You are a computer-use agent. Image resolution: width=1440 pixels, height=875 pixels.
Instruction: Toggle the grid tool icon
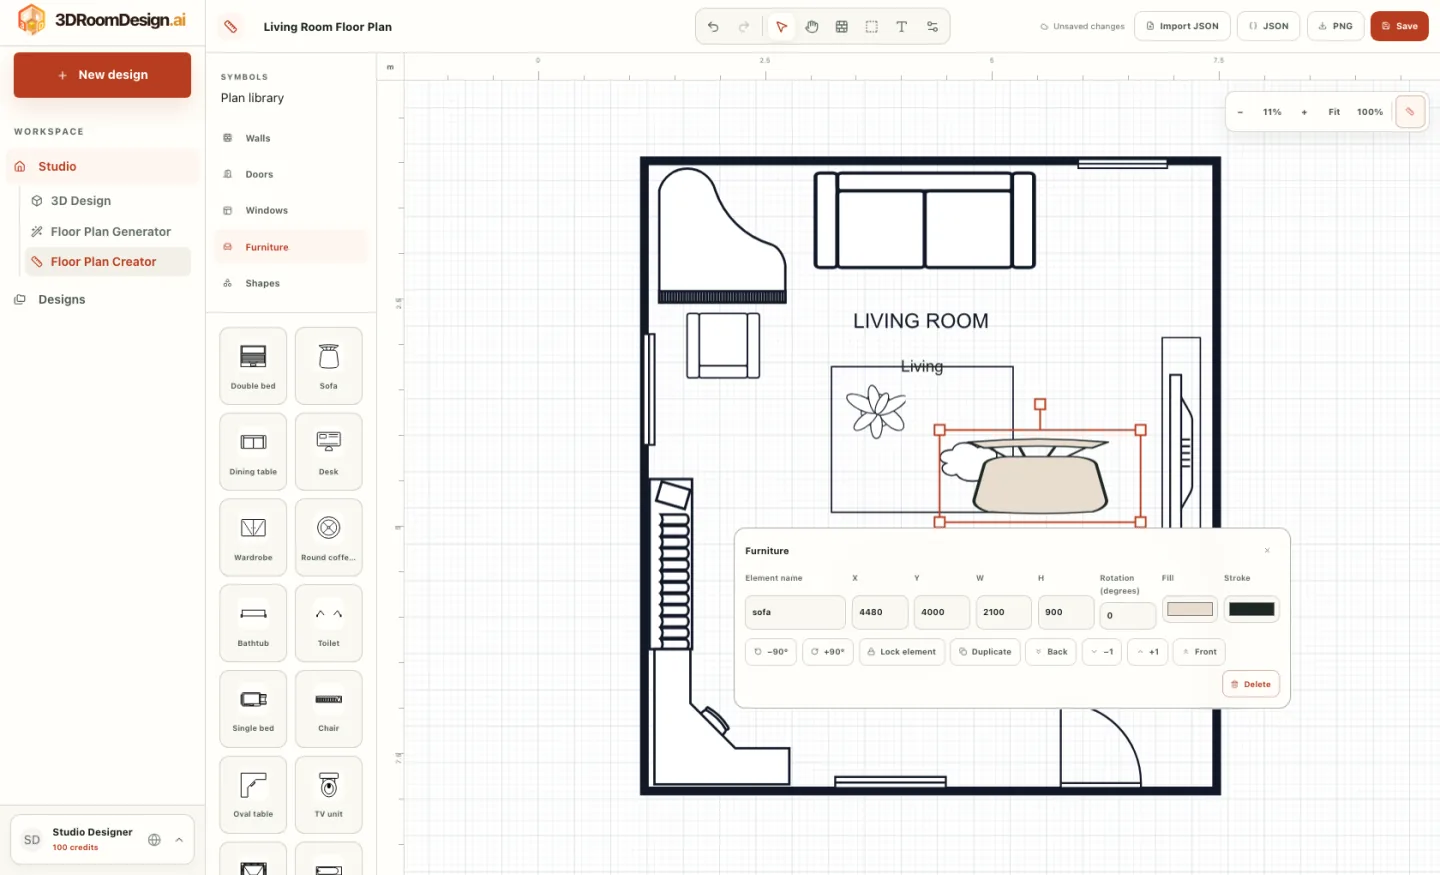pos(842,27)
